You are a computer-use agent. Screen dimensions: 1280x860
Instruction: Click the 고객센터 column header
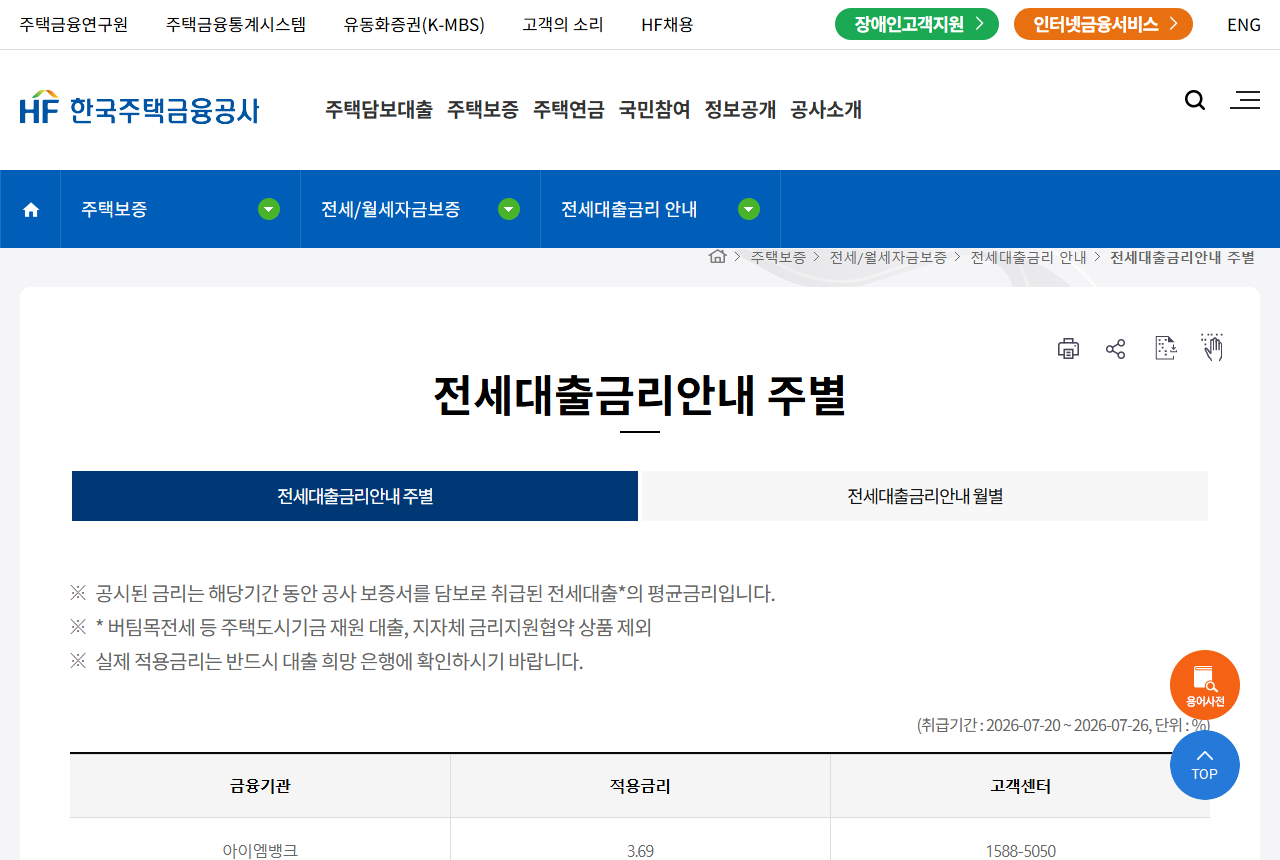coord(1020,786)
